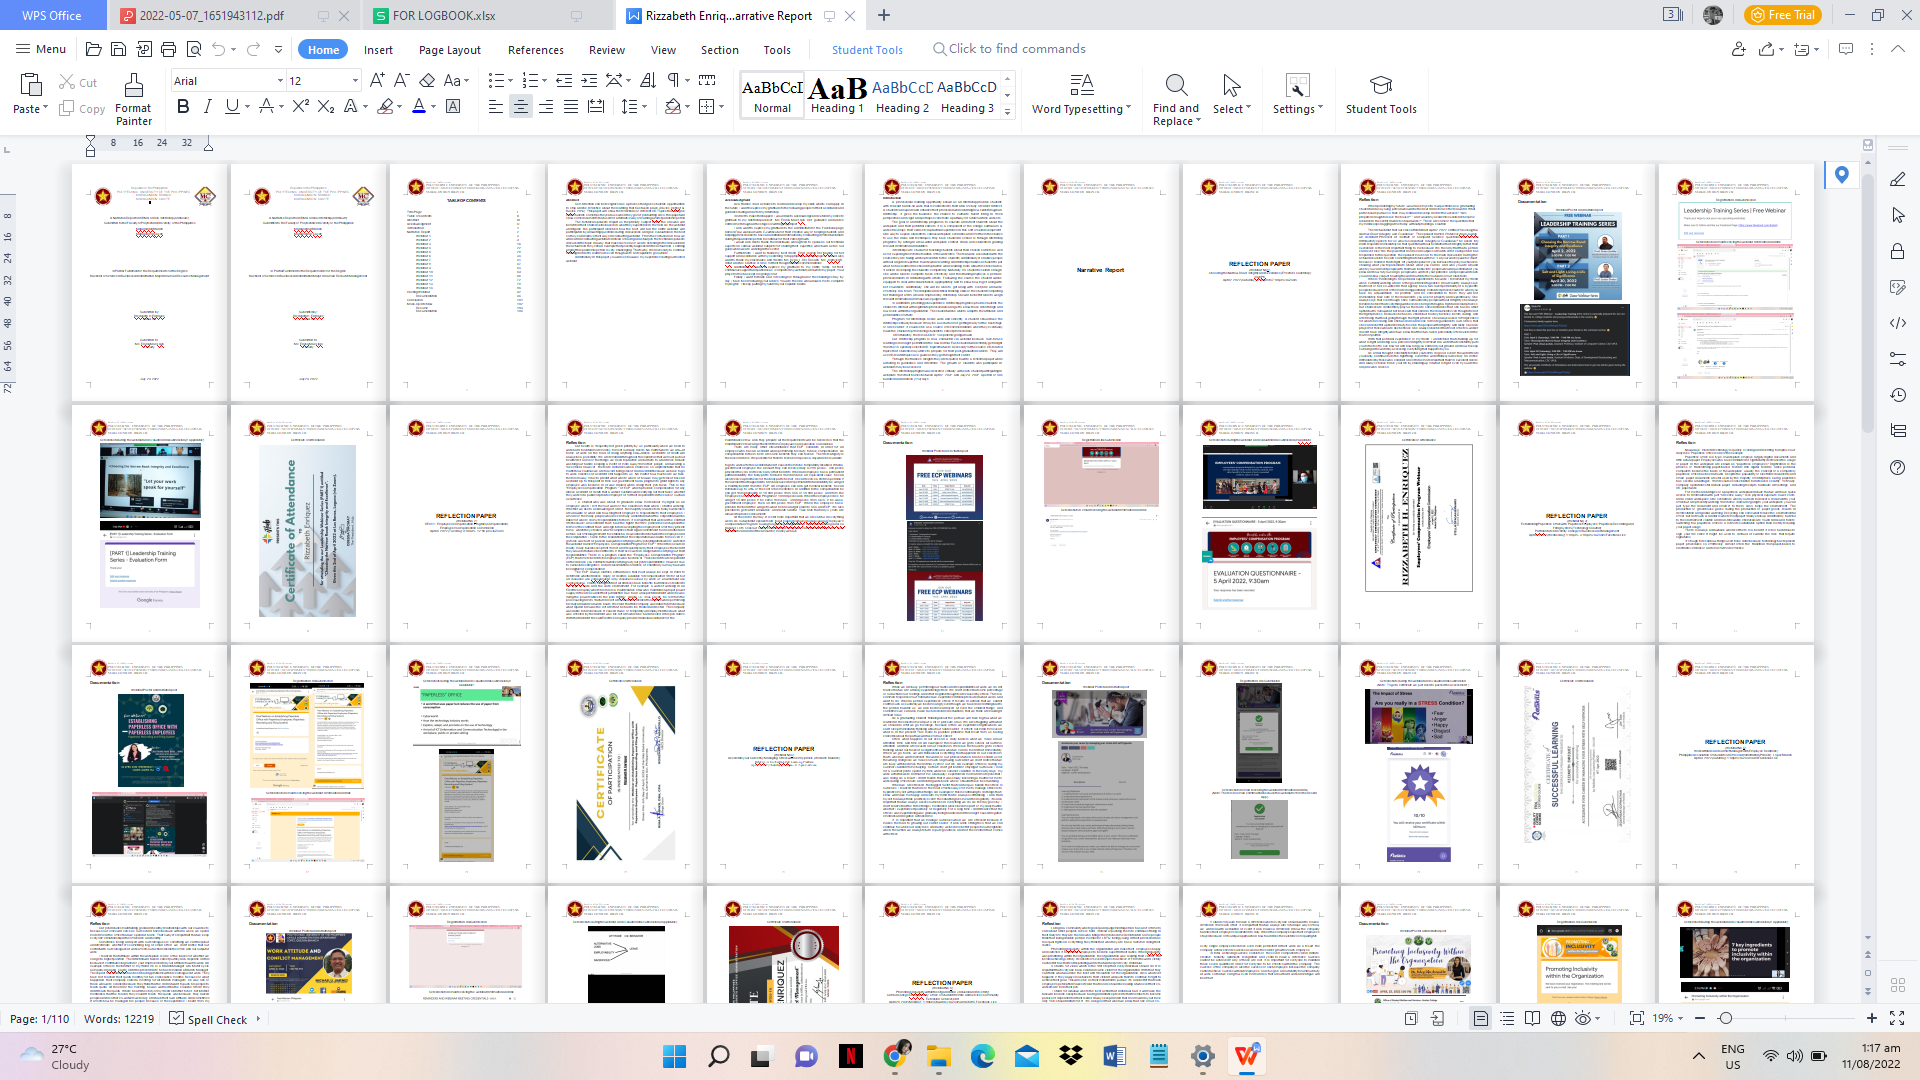Click the zoom slider handle

(x=1725, y=1018)
